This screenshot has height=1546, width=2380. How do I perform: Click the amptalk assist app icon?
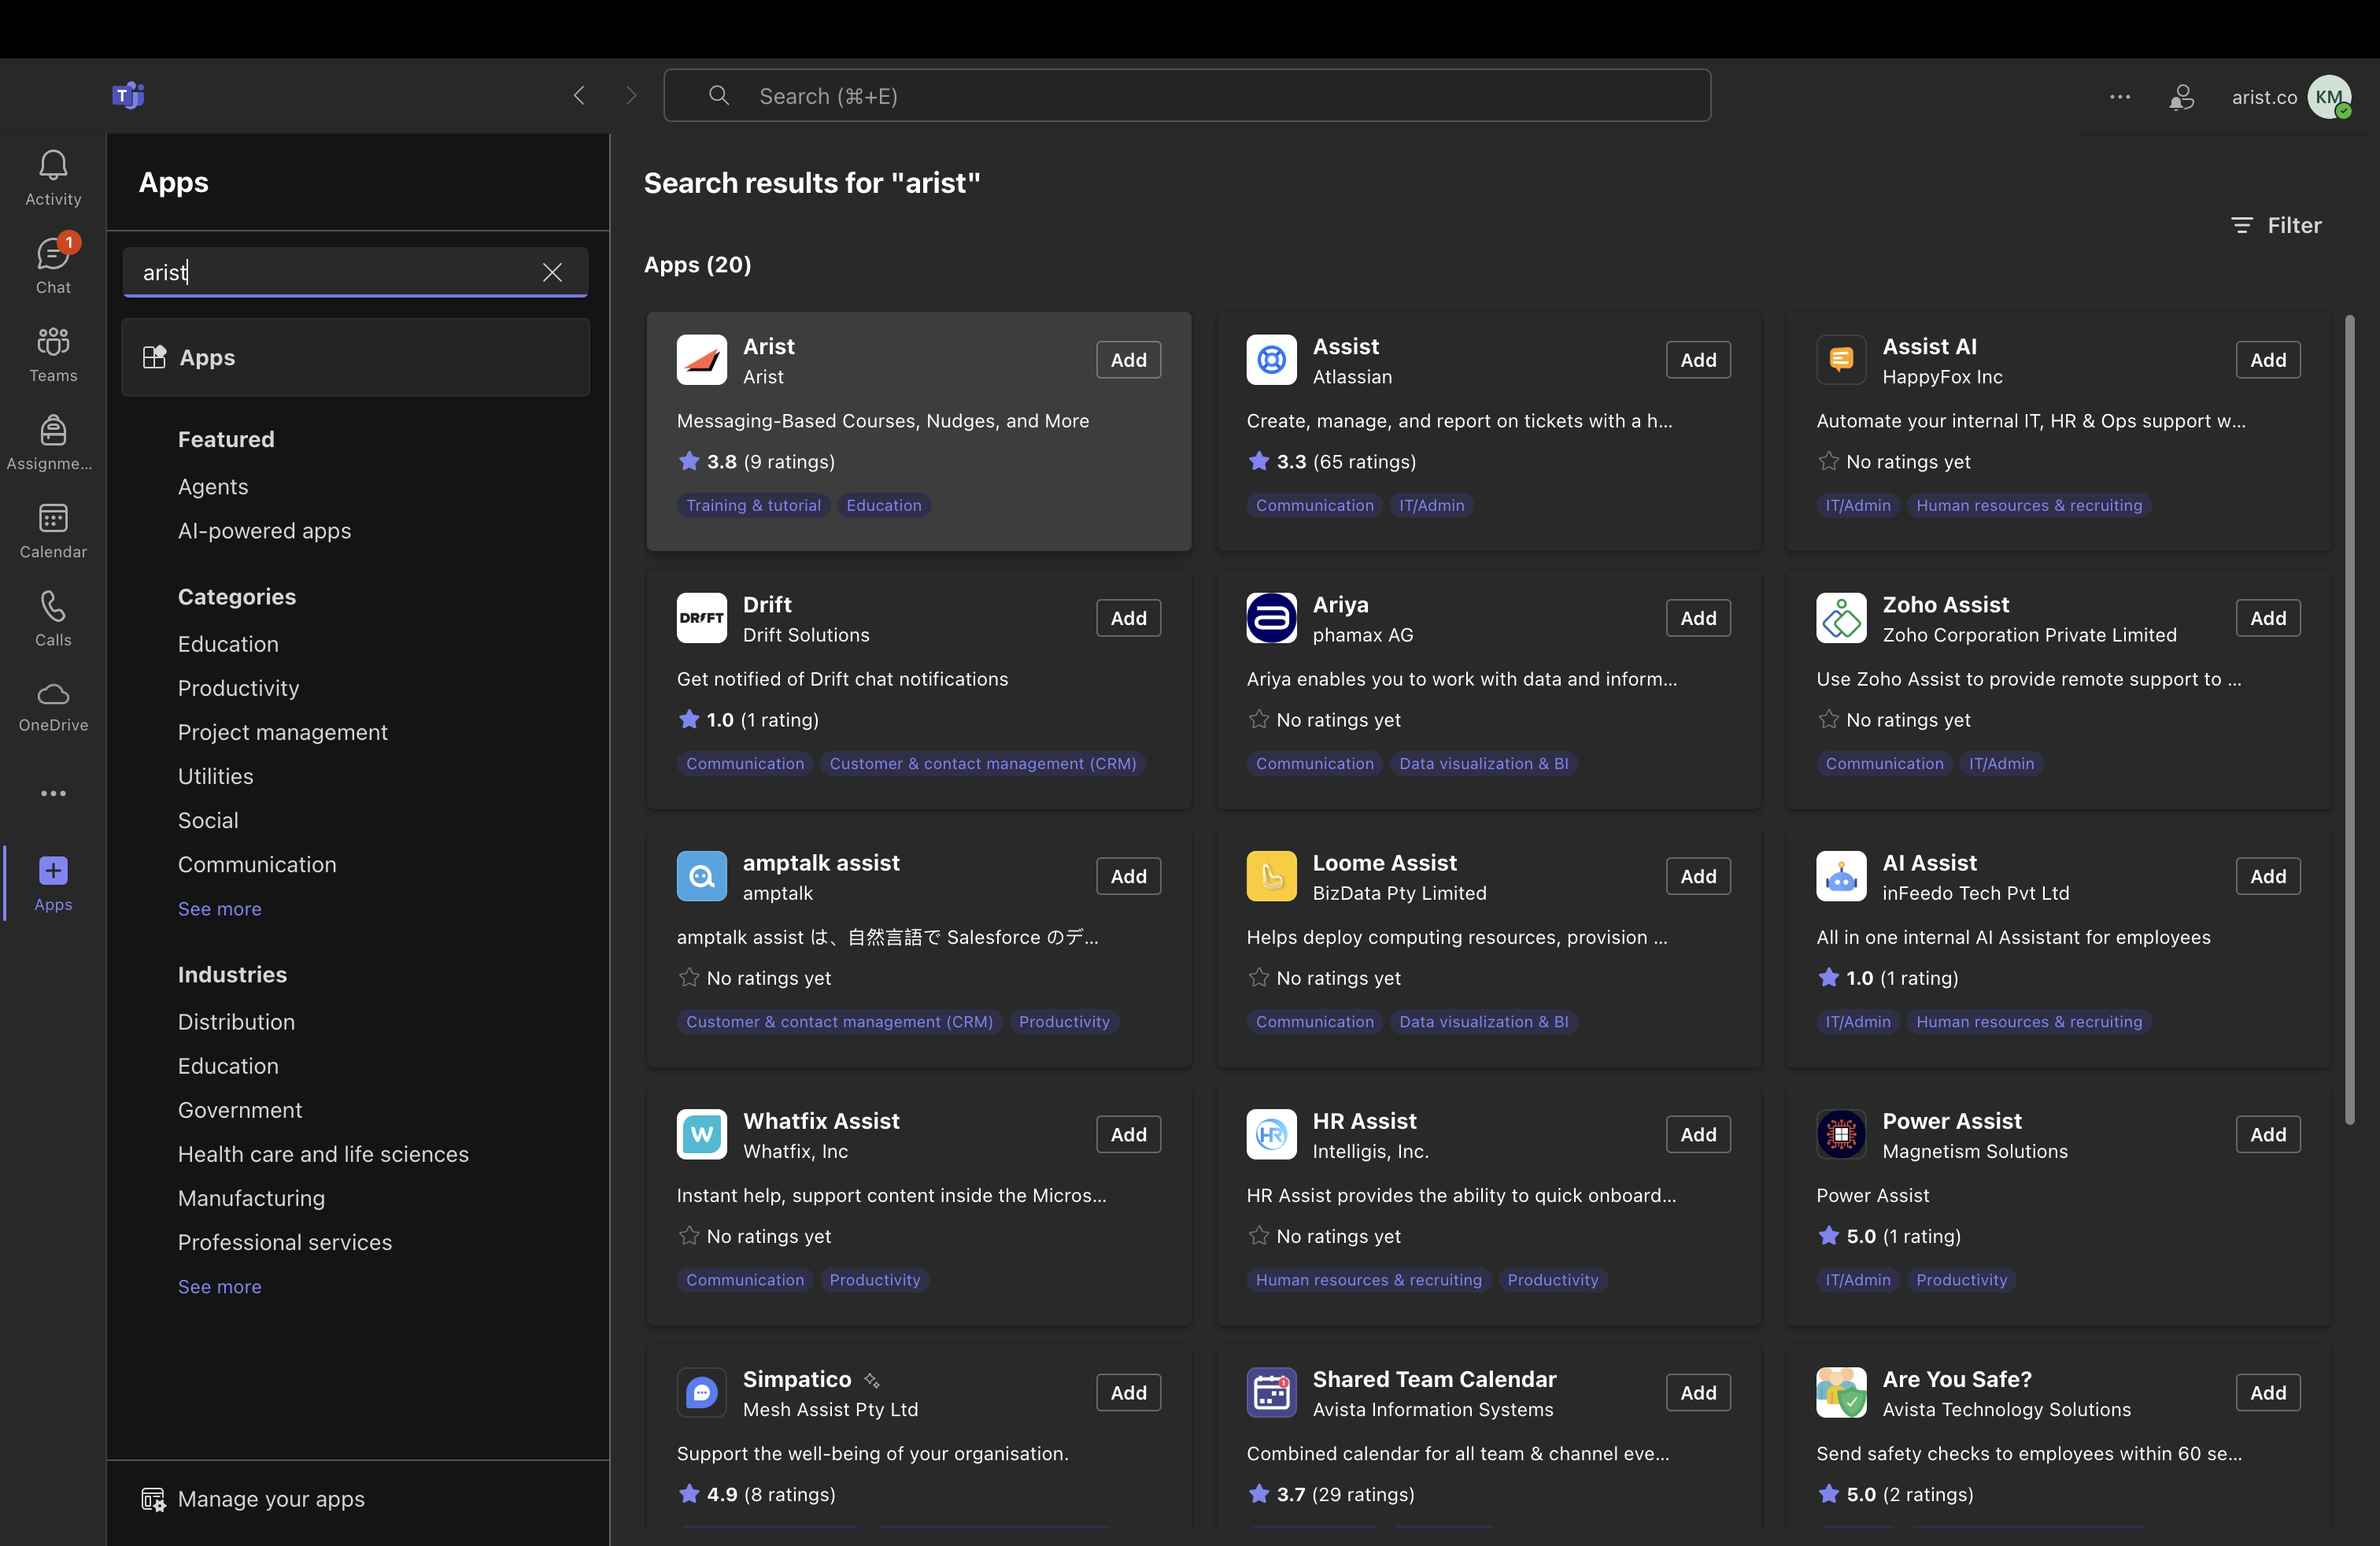pyautogui.click(x=701, y=876)
